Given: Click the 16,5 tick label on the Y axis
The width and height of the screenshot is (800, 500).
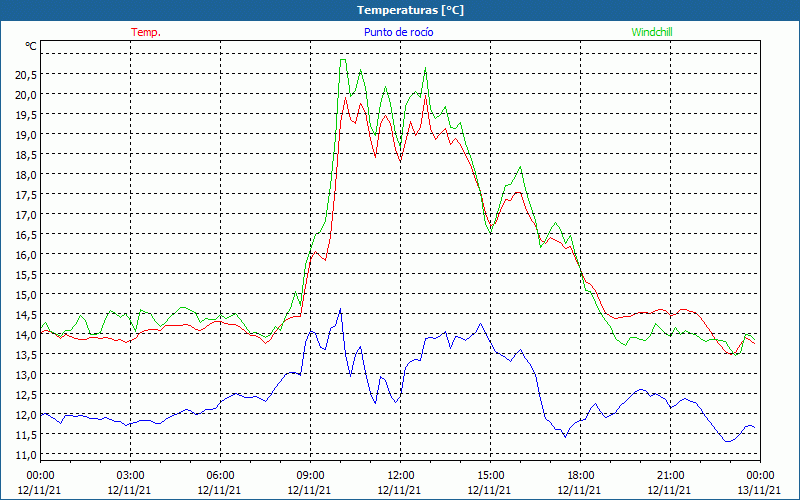Looking at the screenshot, I should tap(25, 234).
